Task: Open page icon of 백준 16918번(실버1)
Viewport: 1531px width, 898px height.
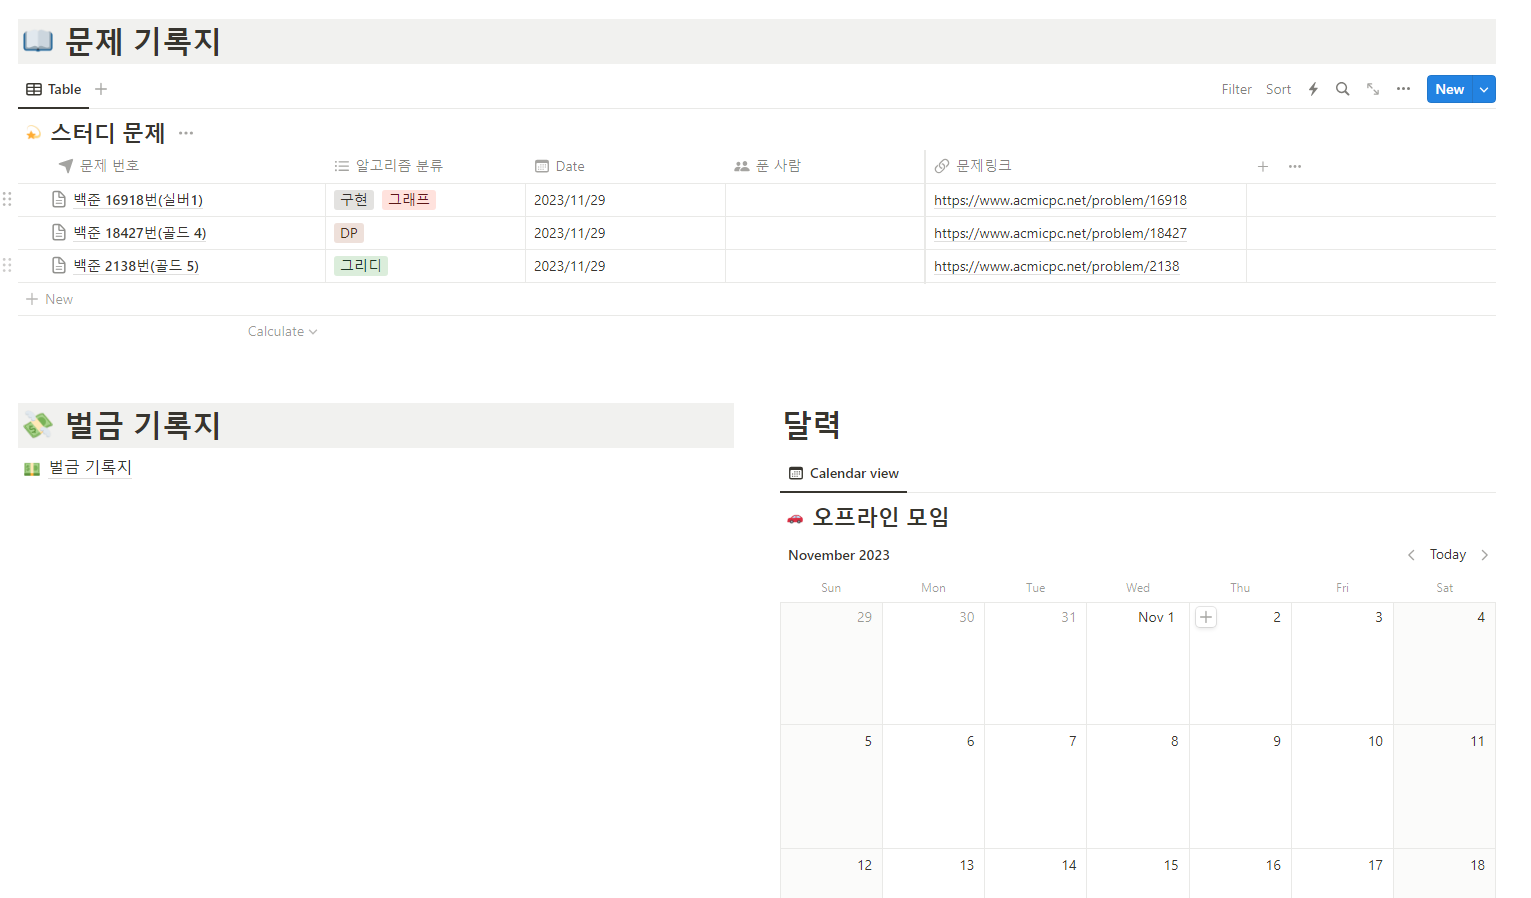Action: click(x=59, y=199)
